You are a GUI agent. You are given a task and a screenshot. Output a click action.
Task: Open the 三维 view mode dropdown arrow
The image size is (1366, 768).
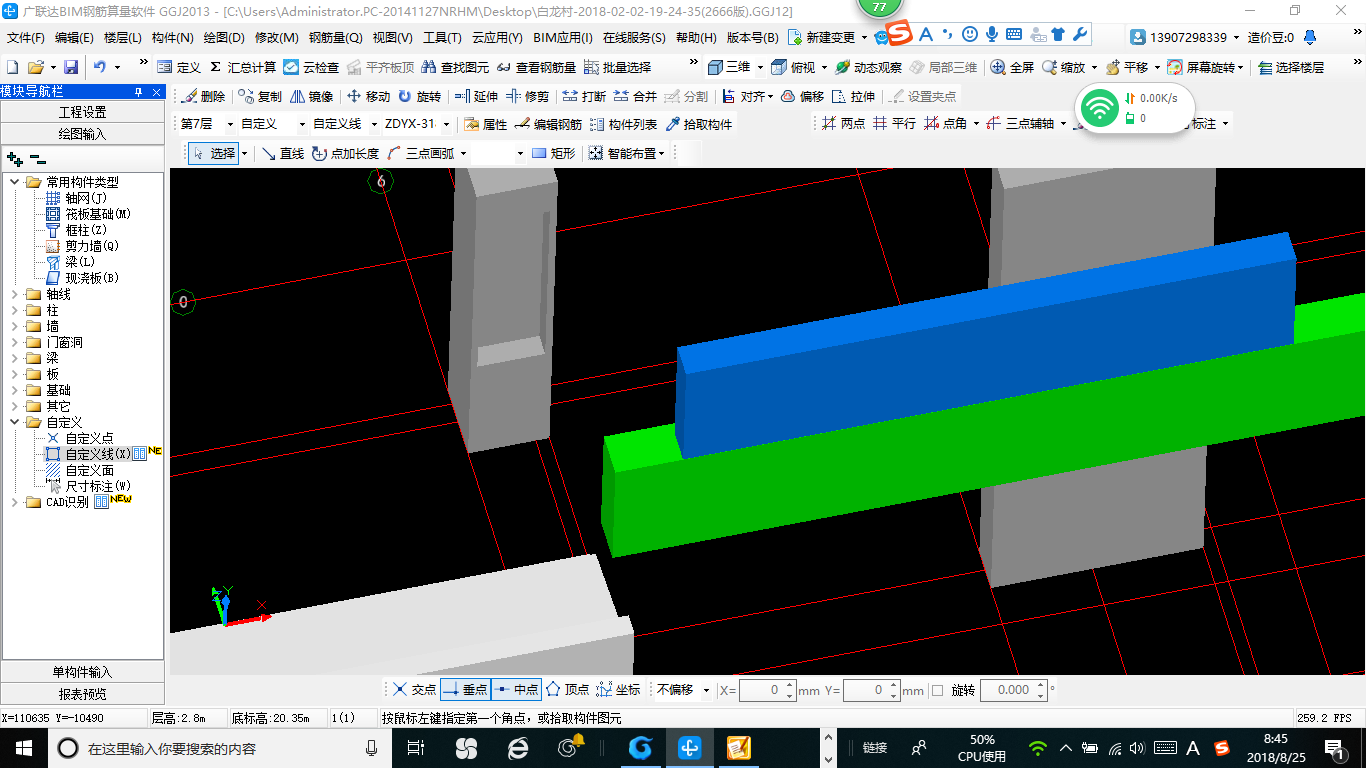point(759,67)
